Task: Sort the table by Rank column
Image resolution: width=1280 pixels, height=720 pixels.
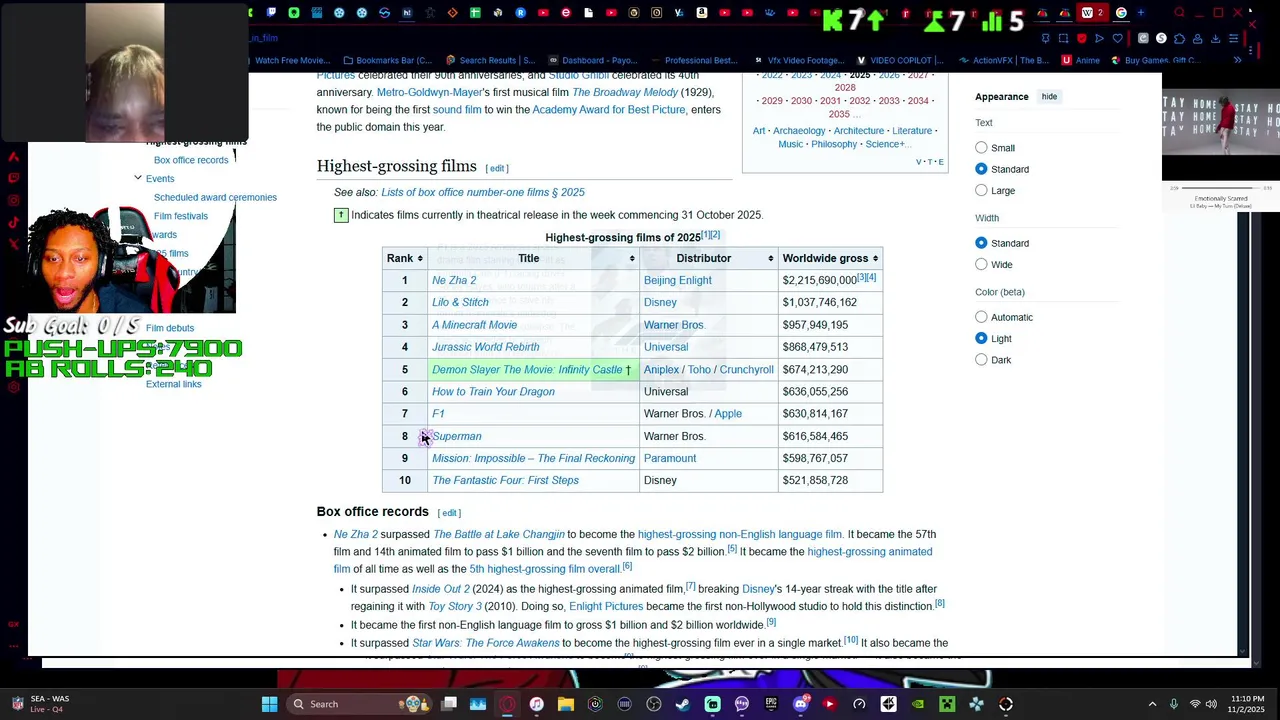Action: (x=404, y=258)
